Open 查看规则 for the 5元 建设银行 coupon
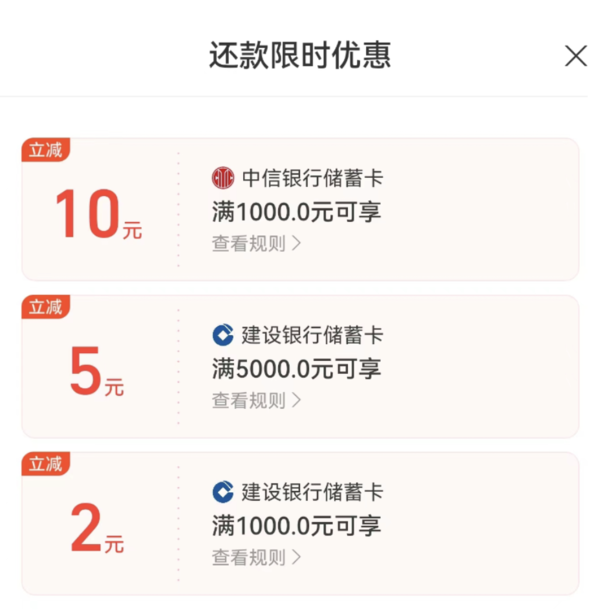600x612 pixels. (x=256, y=400)
